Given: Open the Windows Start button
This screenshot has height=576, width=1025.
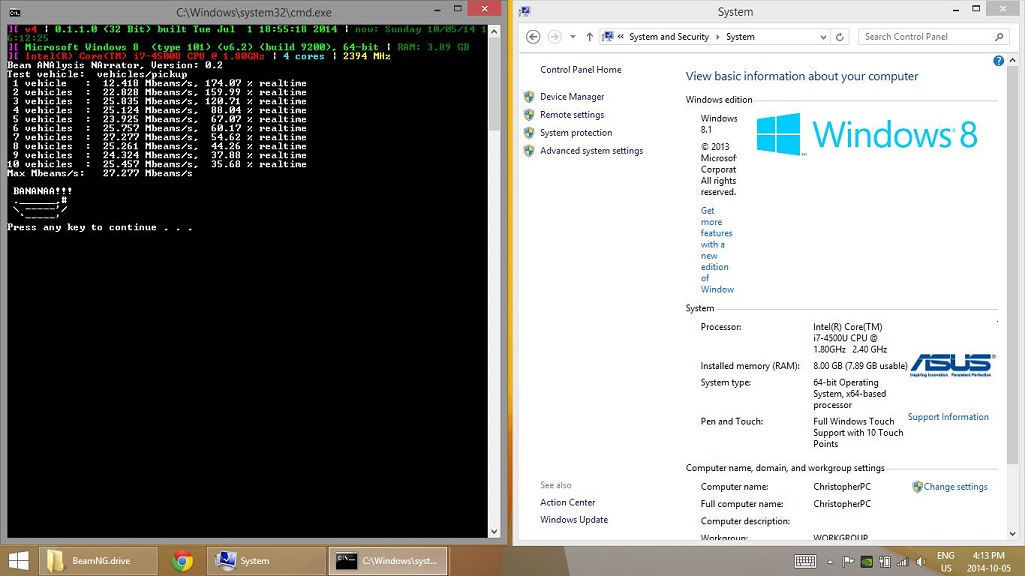Looking at the screenshot, I should click(18, 561).
